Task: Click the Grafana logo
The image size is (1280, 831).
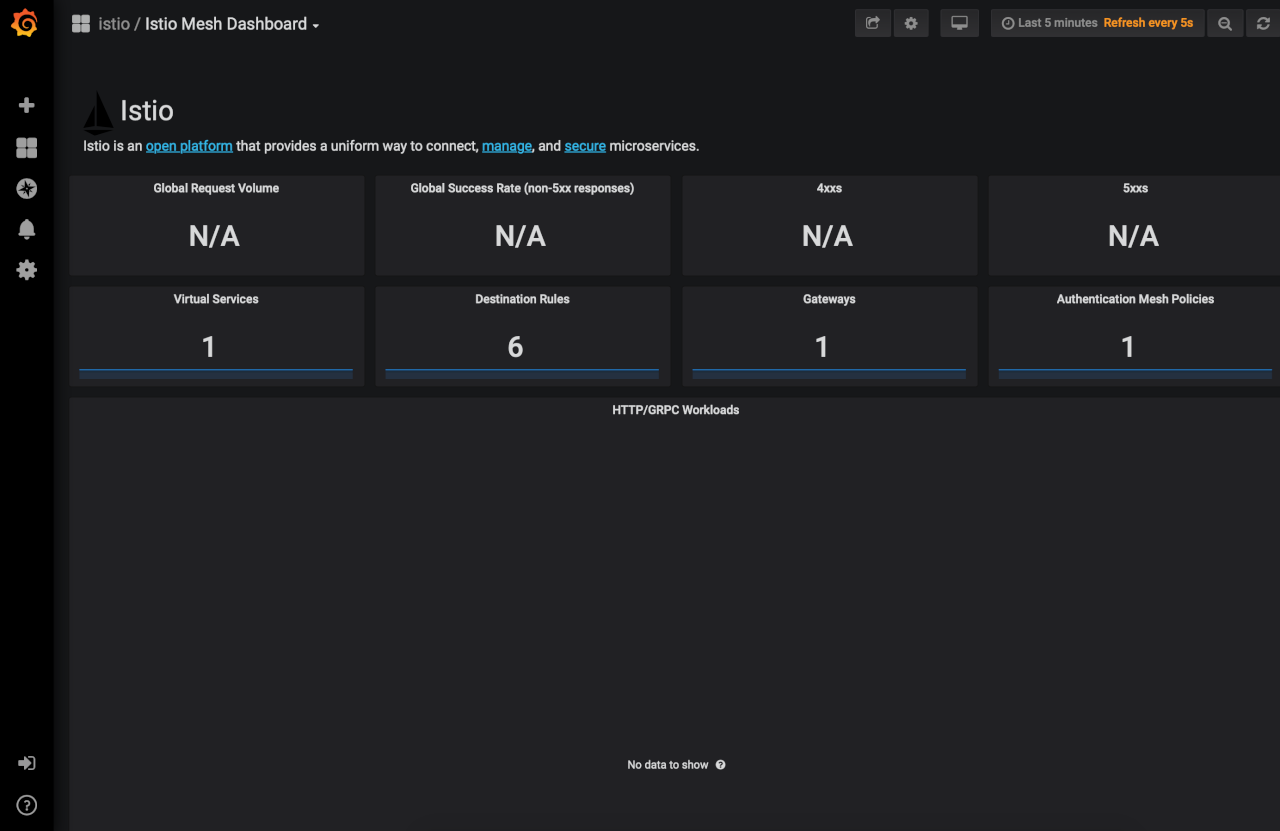Action: (26, 22)
